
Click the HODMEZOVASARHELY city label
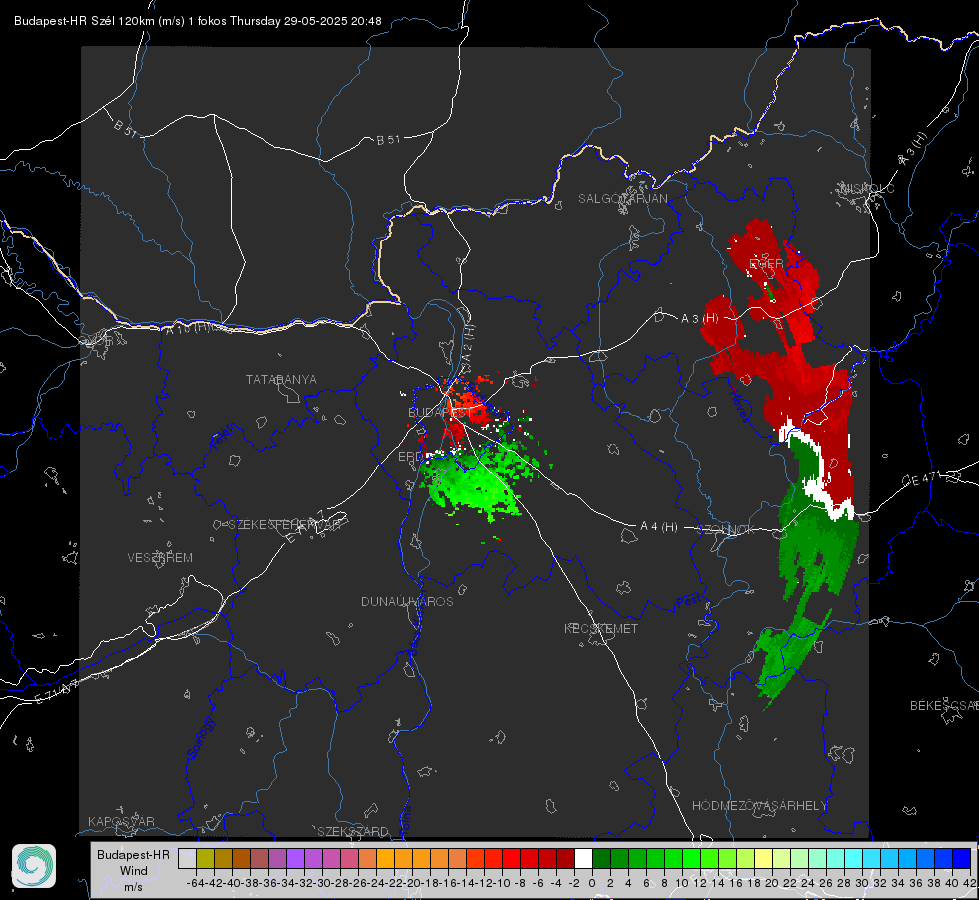pos(759,806)
